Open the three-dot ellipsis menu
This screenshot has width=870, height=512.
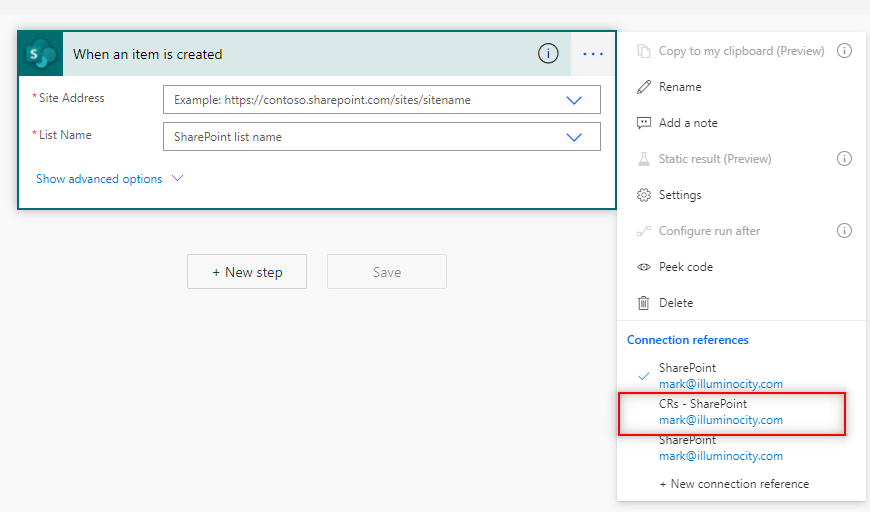[593, 54]
